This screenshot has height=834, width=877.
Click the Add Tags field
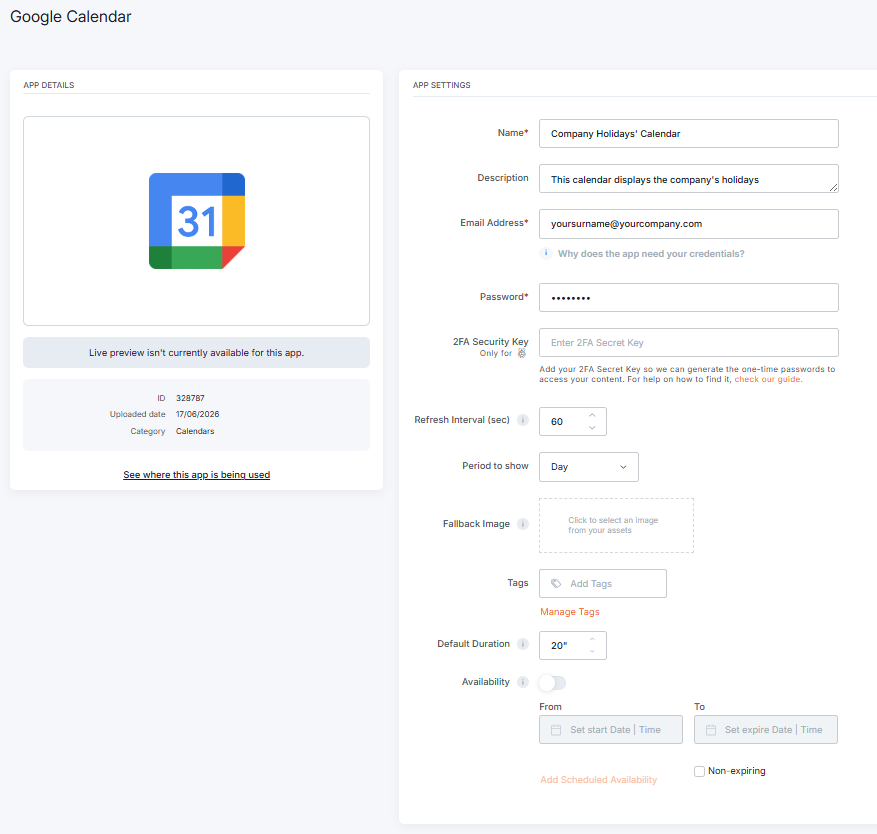(x=603, y=583)
